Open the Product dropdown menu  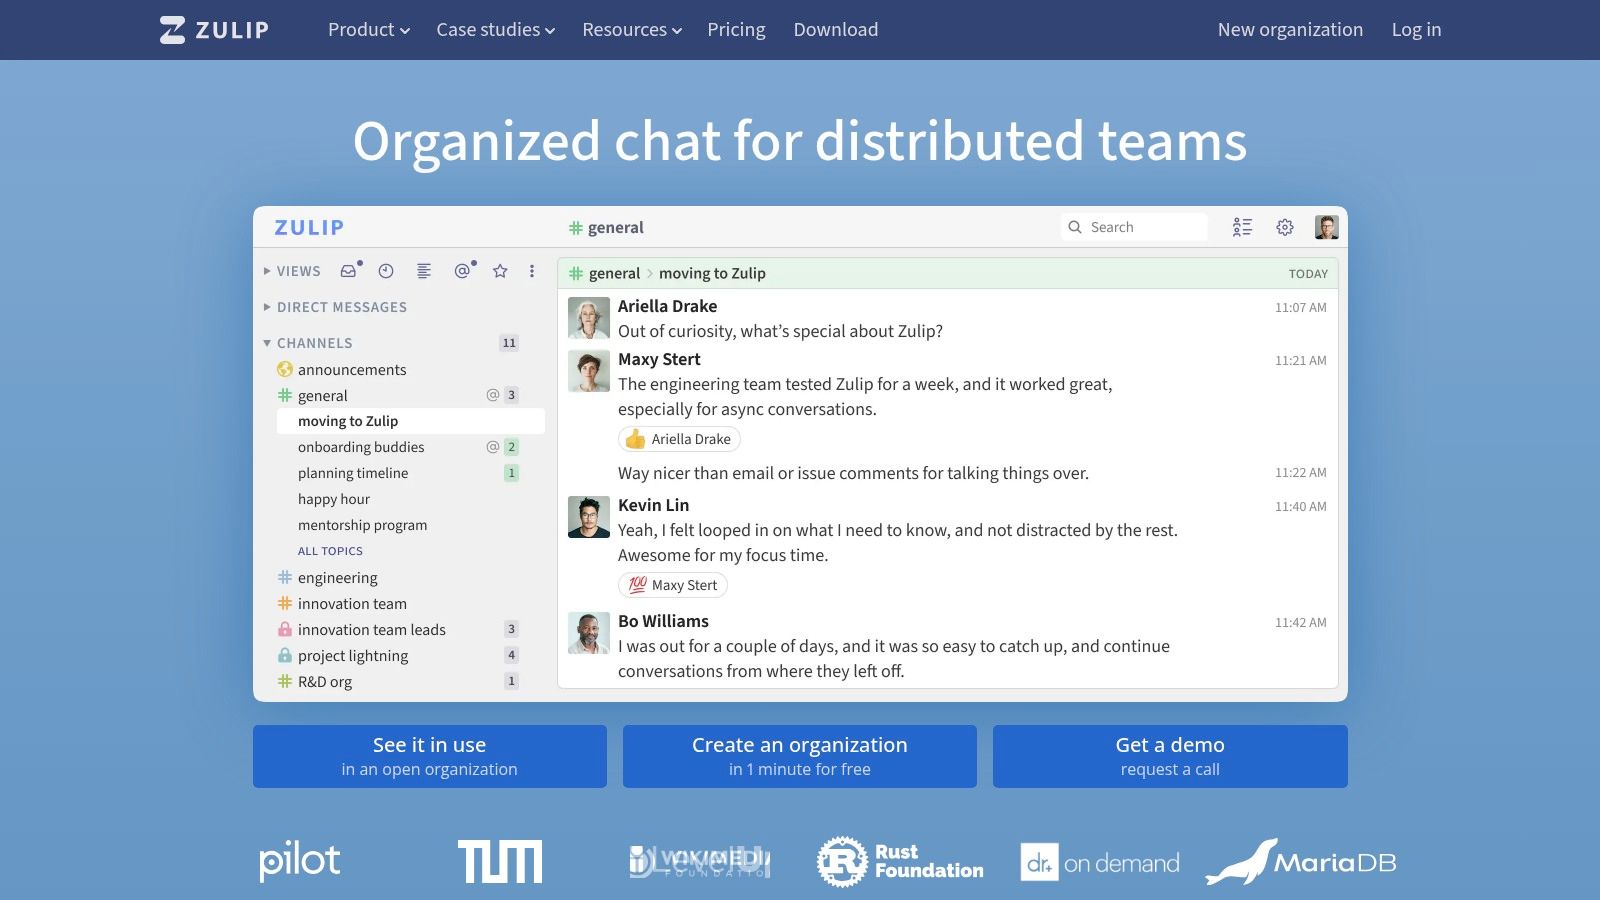[x=369, y=30]
